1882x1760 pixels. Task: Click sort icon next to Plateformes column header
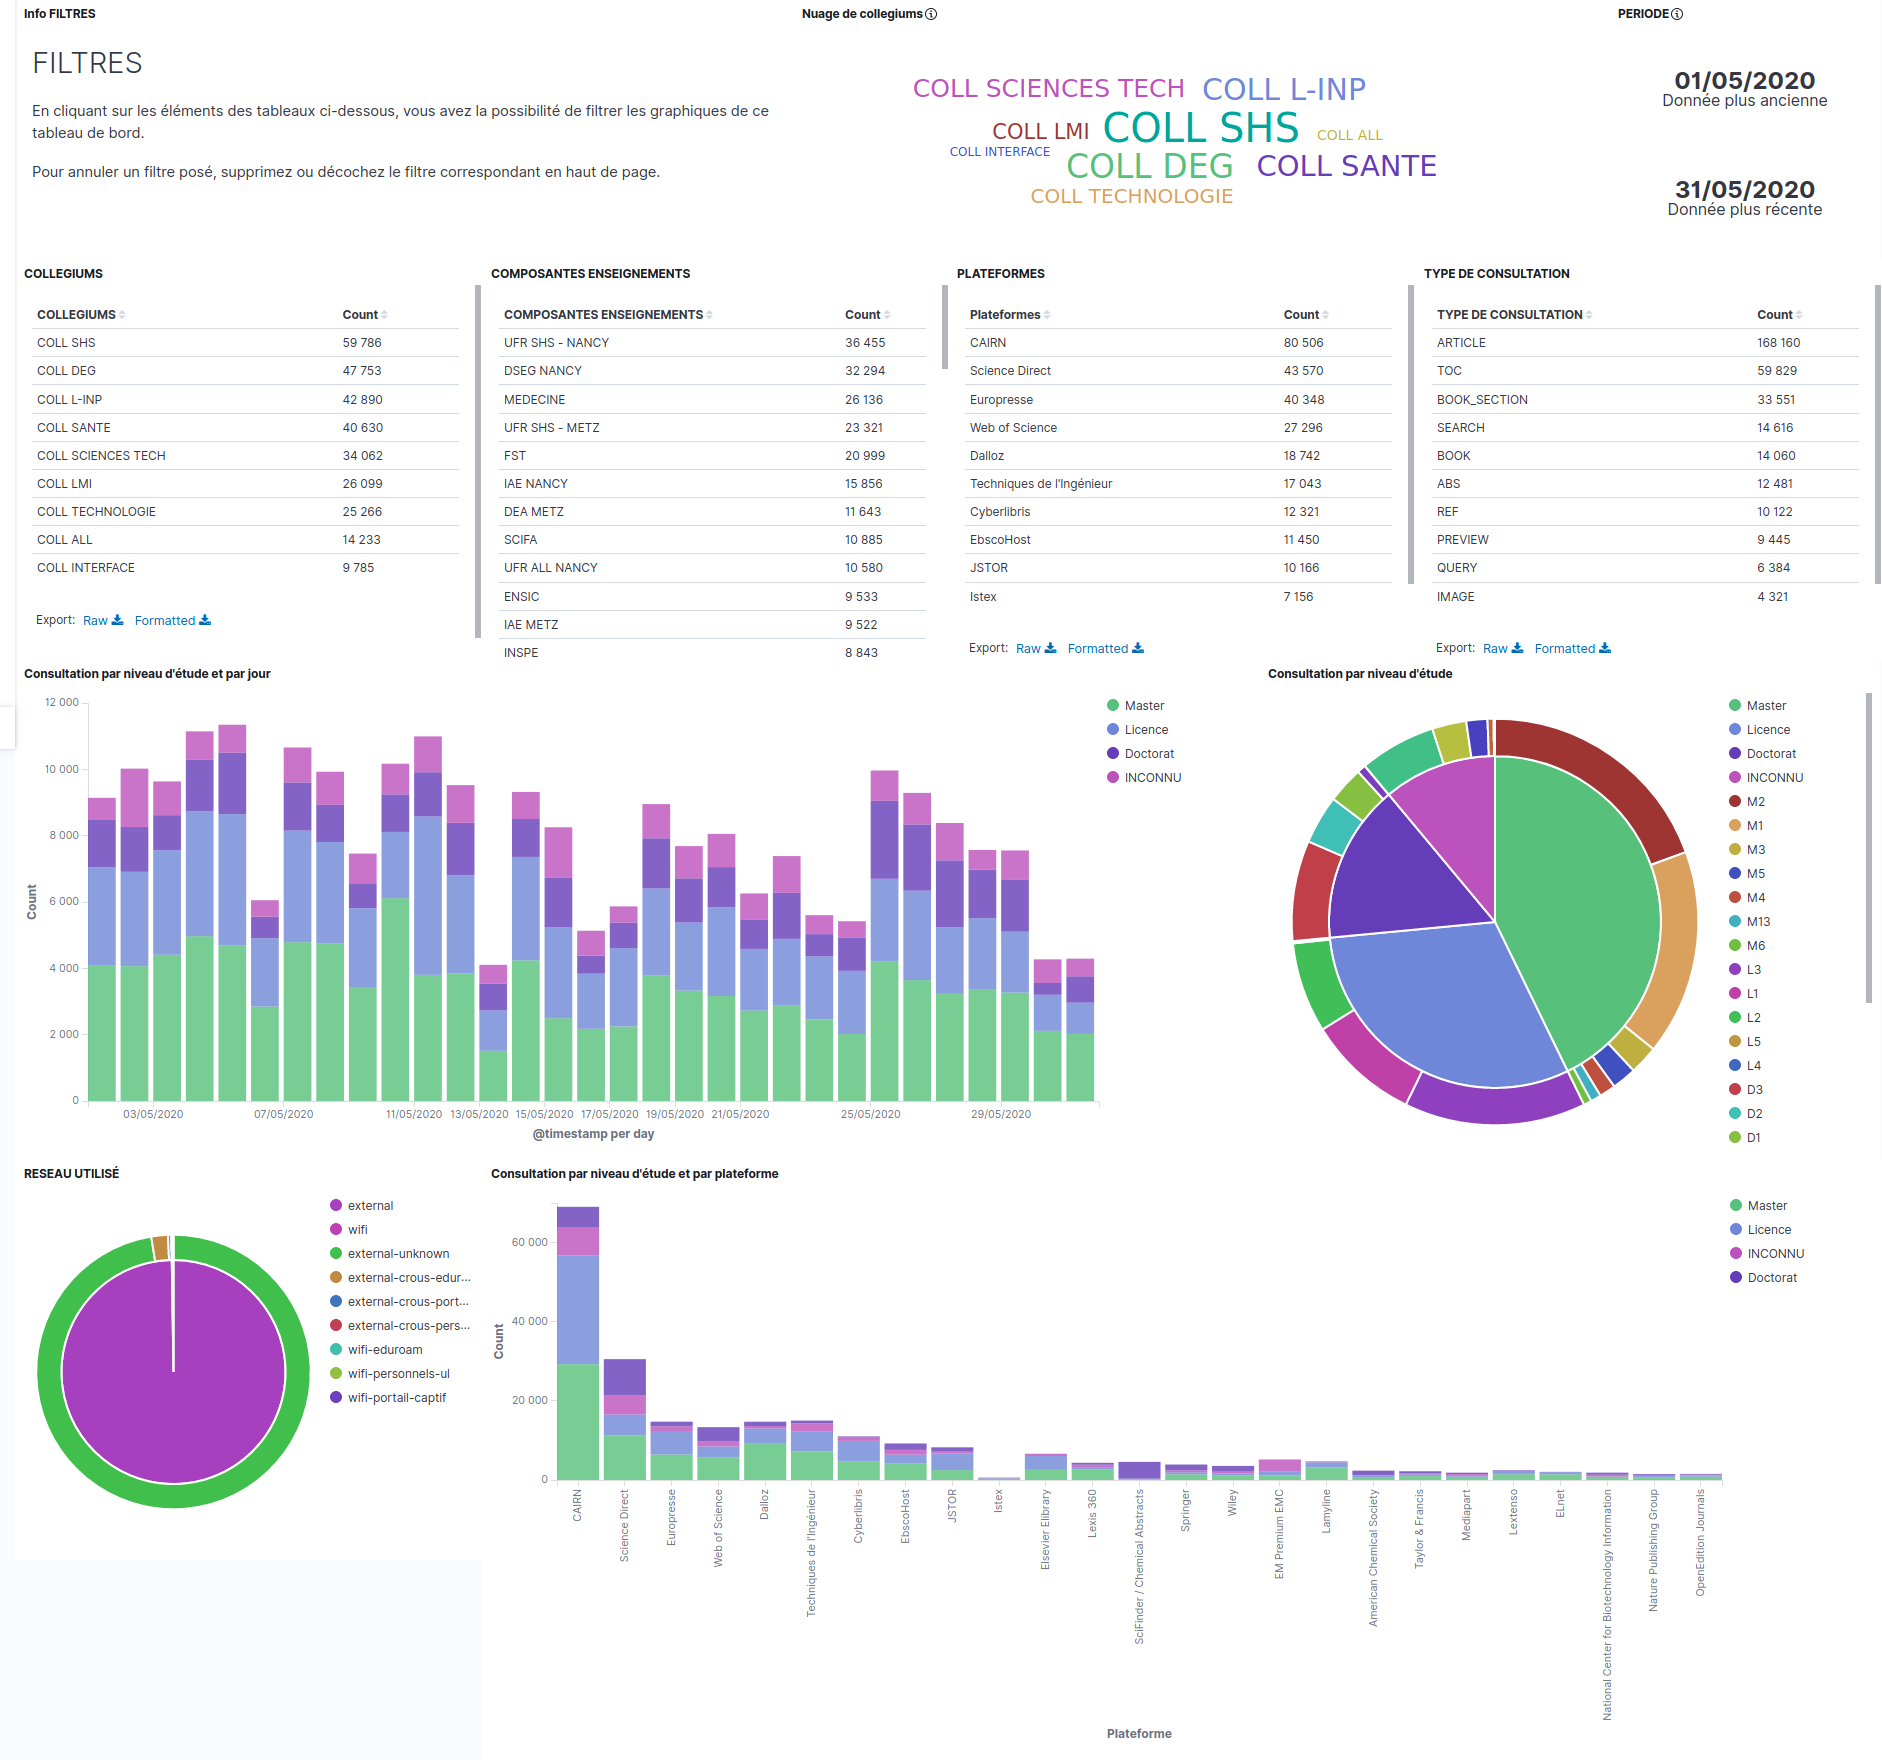(x=1047, y=315)
